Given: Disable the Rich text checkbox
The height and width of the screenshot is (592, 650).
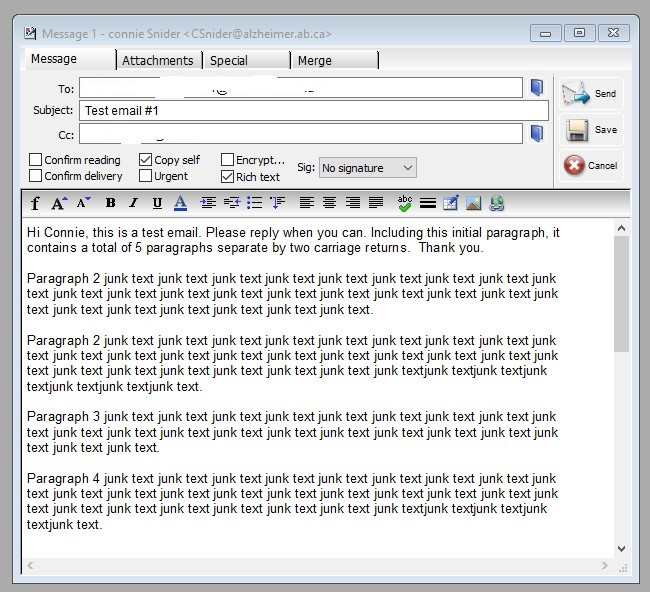Looking at the screenshot, I should [227, 177].
